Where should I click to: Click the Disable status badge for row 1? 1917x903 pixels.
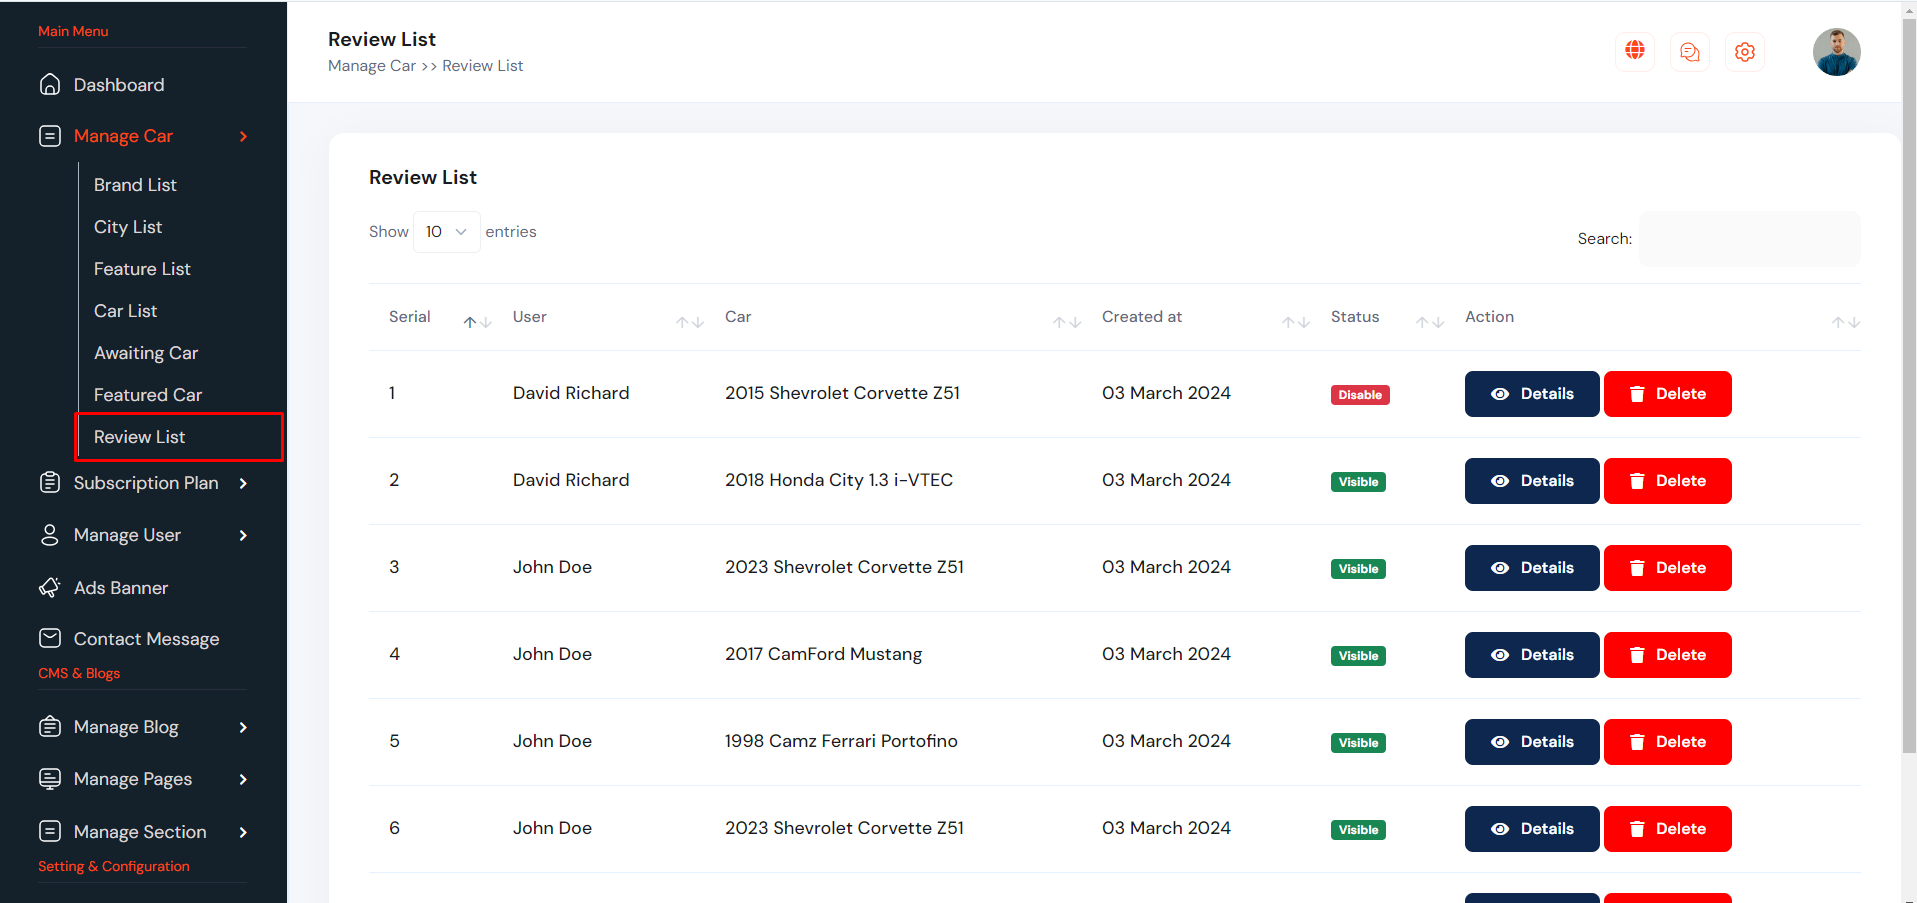click(x=1359, y=395)
